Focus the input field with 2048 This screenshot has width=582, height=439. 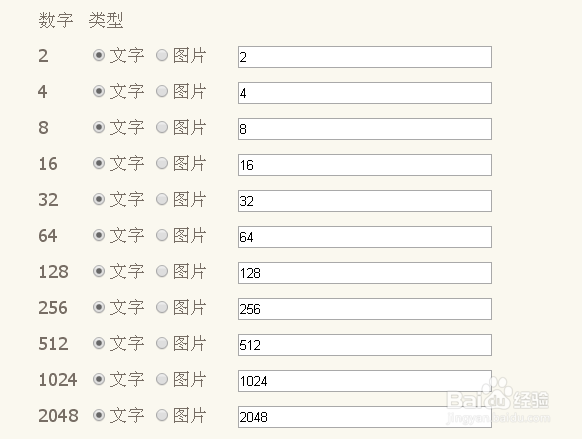[x=365, y=417]
